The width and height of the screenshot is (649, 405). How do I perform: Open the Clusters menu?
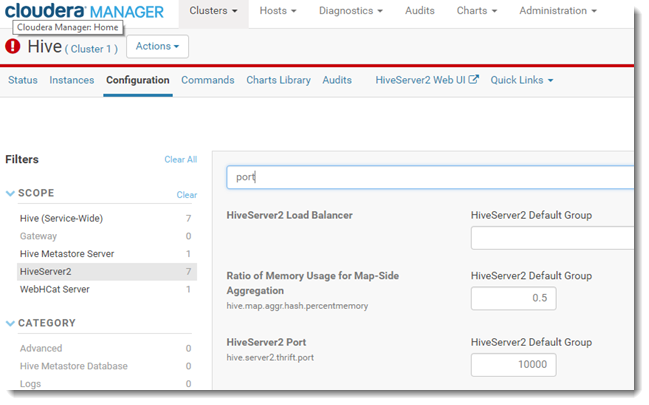pyautogui.click(x=214, y=10)
